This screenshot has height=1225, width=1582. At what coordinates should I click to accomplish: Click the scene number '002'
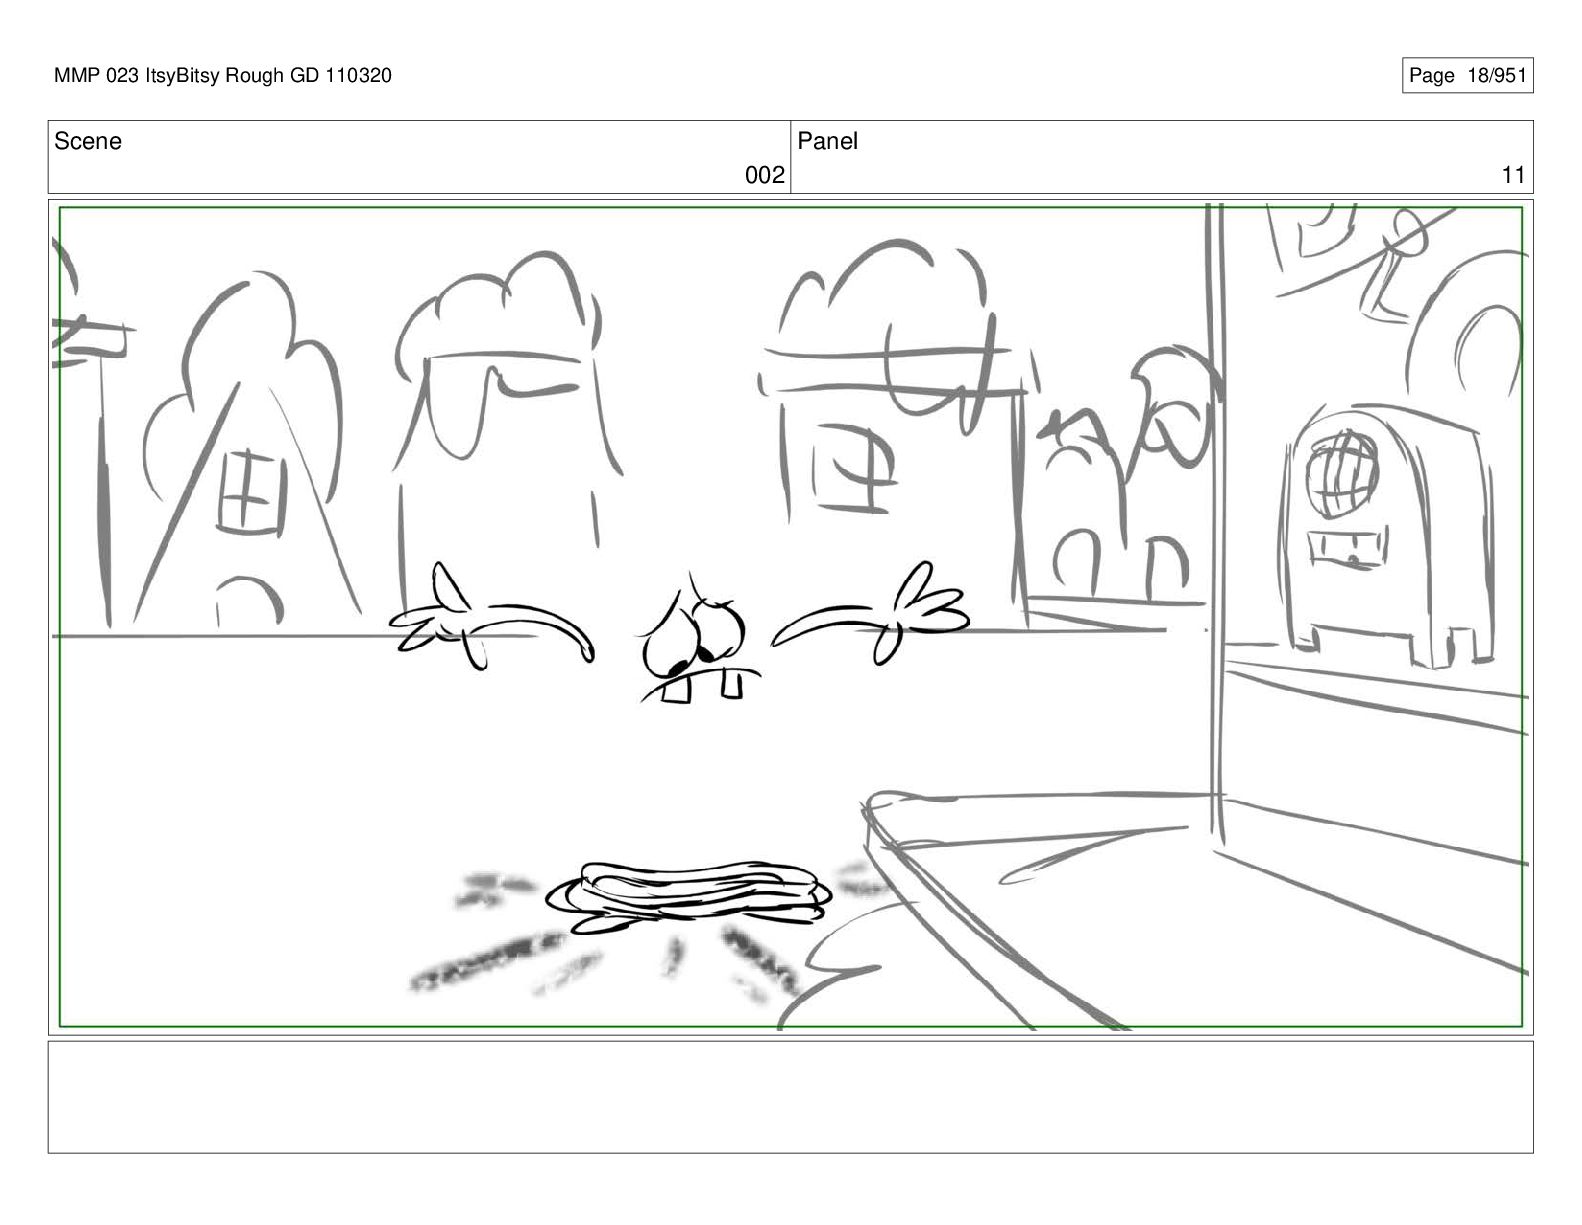tap(765, 176)
